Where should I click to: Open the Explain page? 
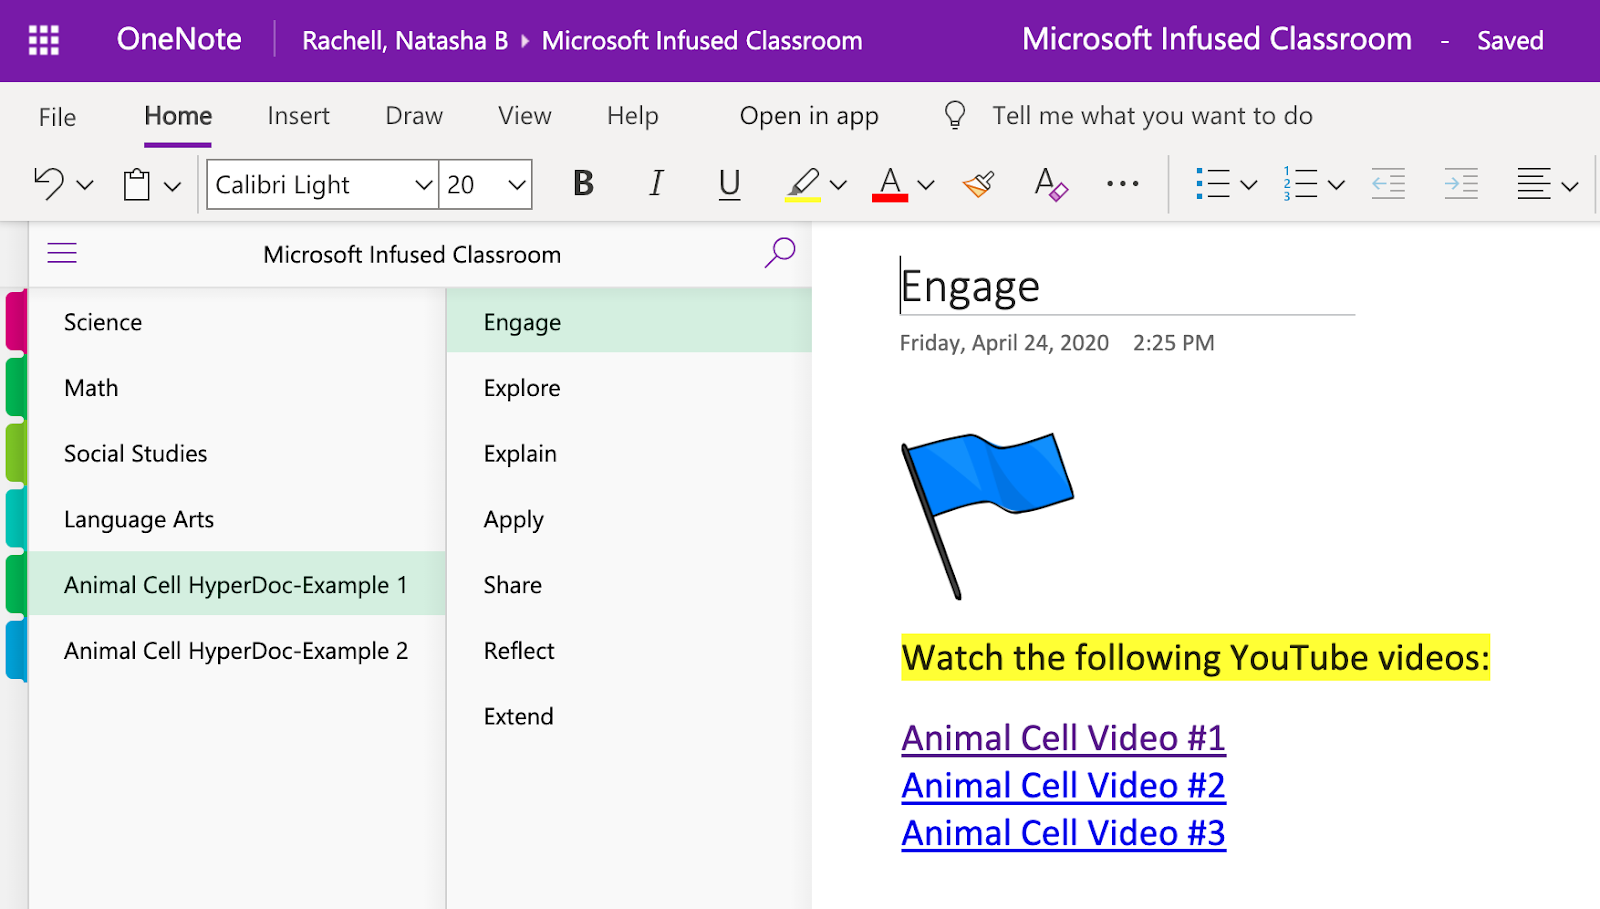(x=629, y=454)
